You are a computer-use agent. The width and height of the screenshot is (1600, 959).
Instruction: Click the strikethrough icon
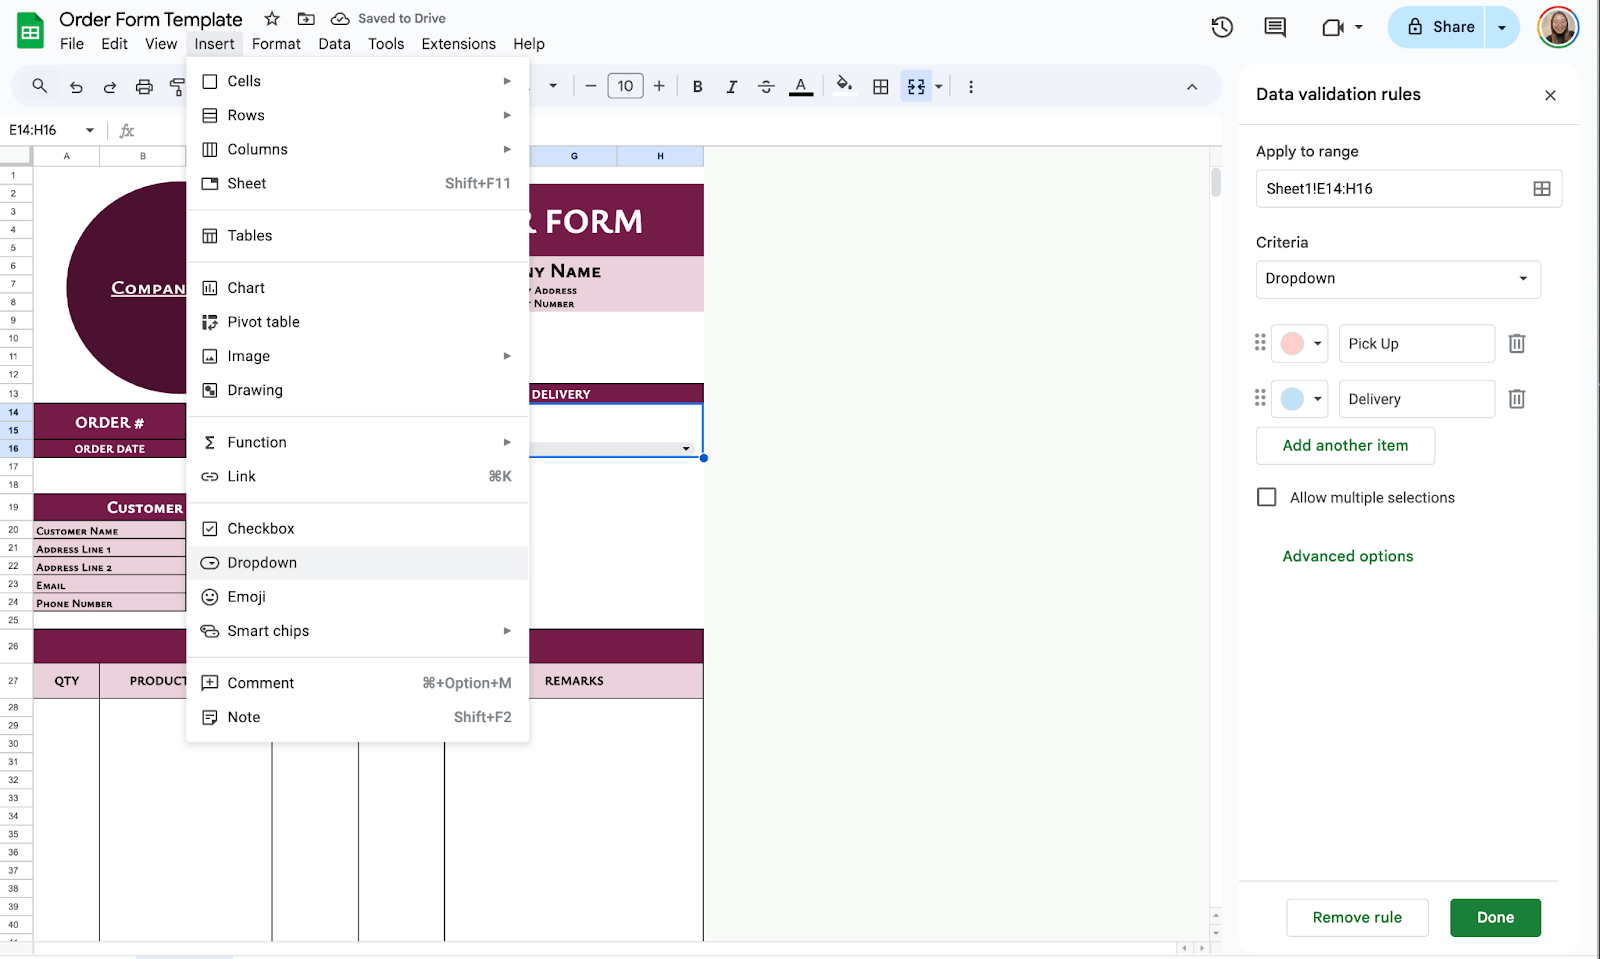point(766,87)
